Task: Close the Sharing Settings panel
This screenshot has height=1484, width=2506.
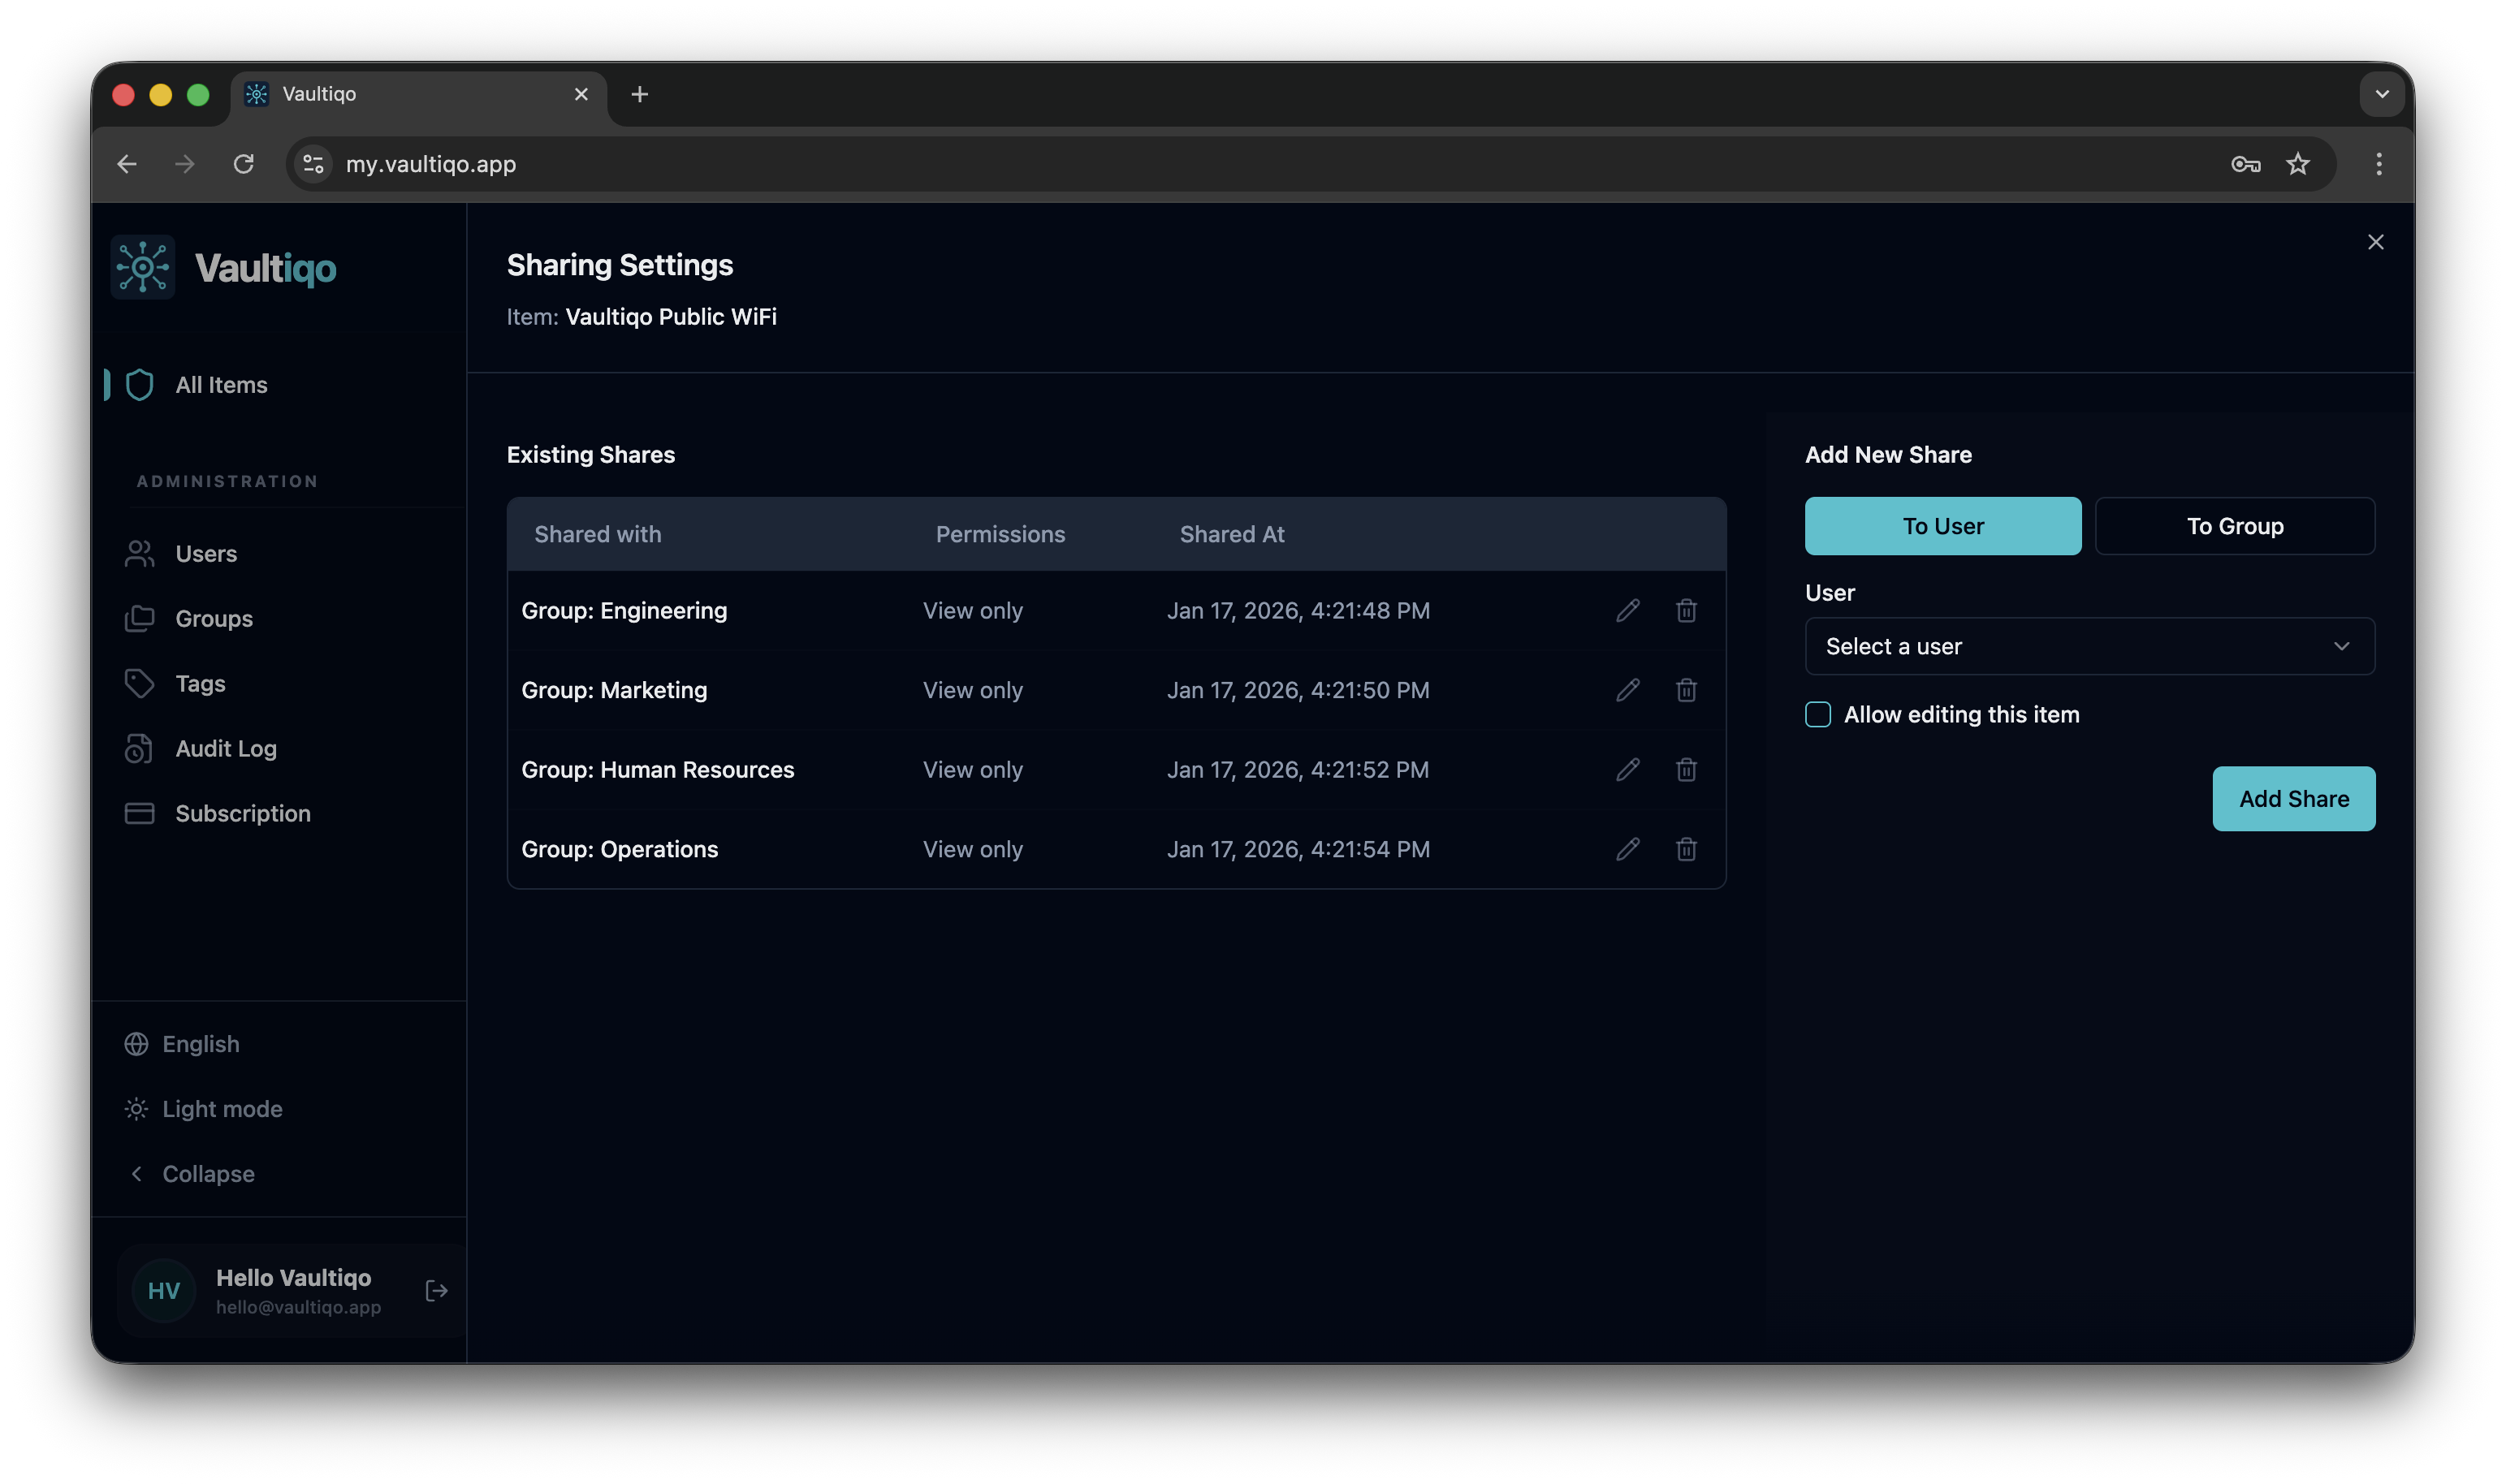Action: coord(2375,242)
